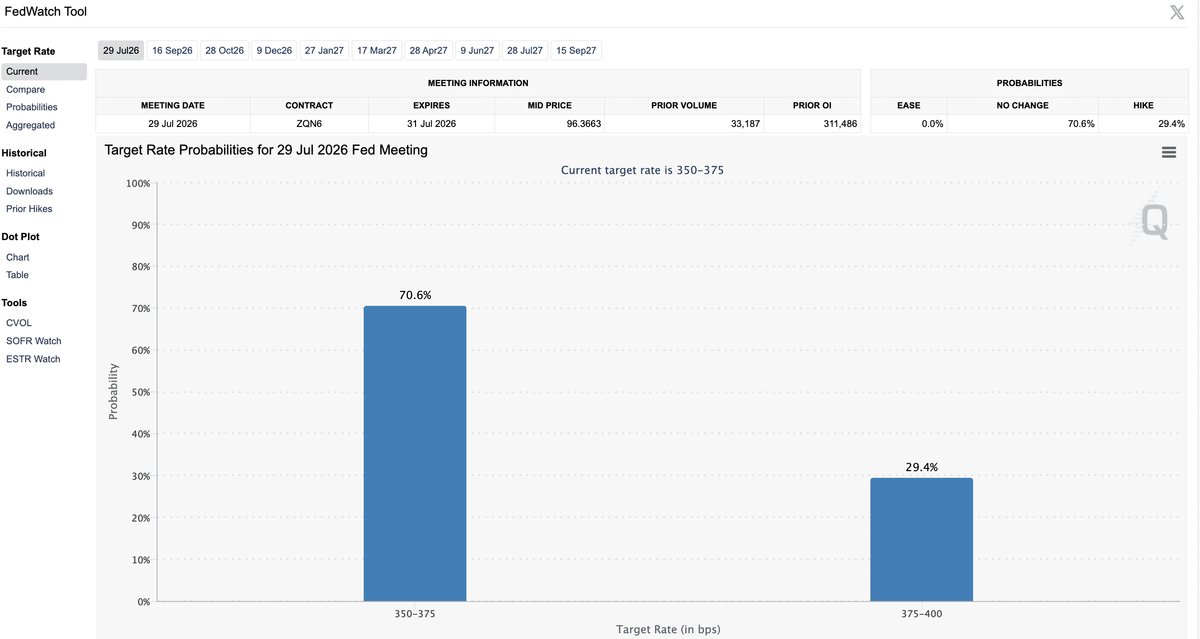This screenshot has height=639, width=1200.
Task: Choose the 28 Apr27 meeting tab
Action: 428,50
